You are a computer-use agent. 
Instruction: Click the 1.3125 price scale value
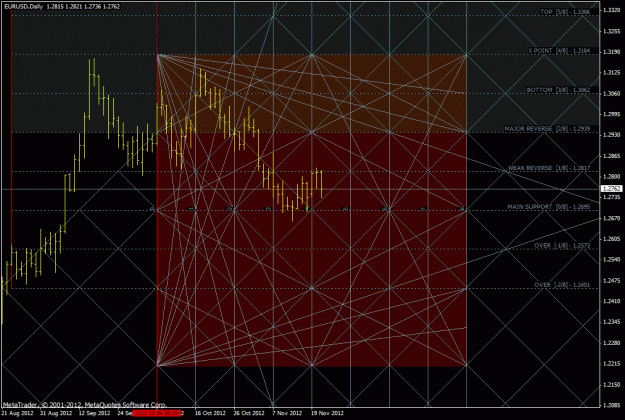[611, 73]
